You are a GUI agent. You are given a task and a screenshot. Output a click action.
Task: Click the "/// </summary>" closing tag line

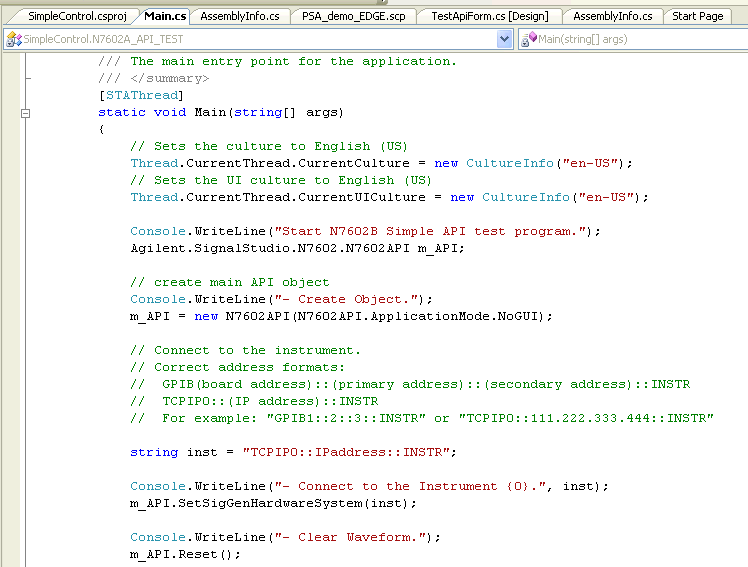[154, 79]
